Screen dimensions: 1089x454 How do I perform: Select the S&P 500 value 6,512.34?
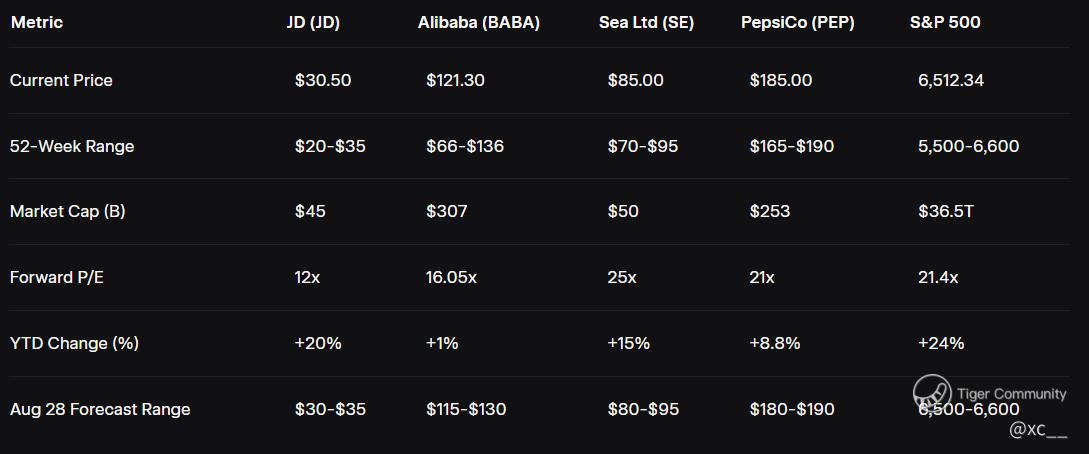coord(950,80)
